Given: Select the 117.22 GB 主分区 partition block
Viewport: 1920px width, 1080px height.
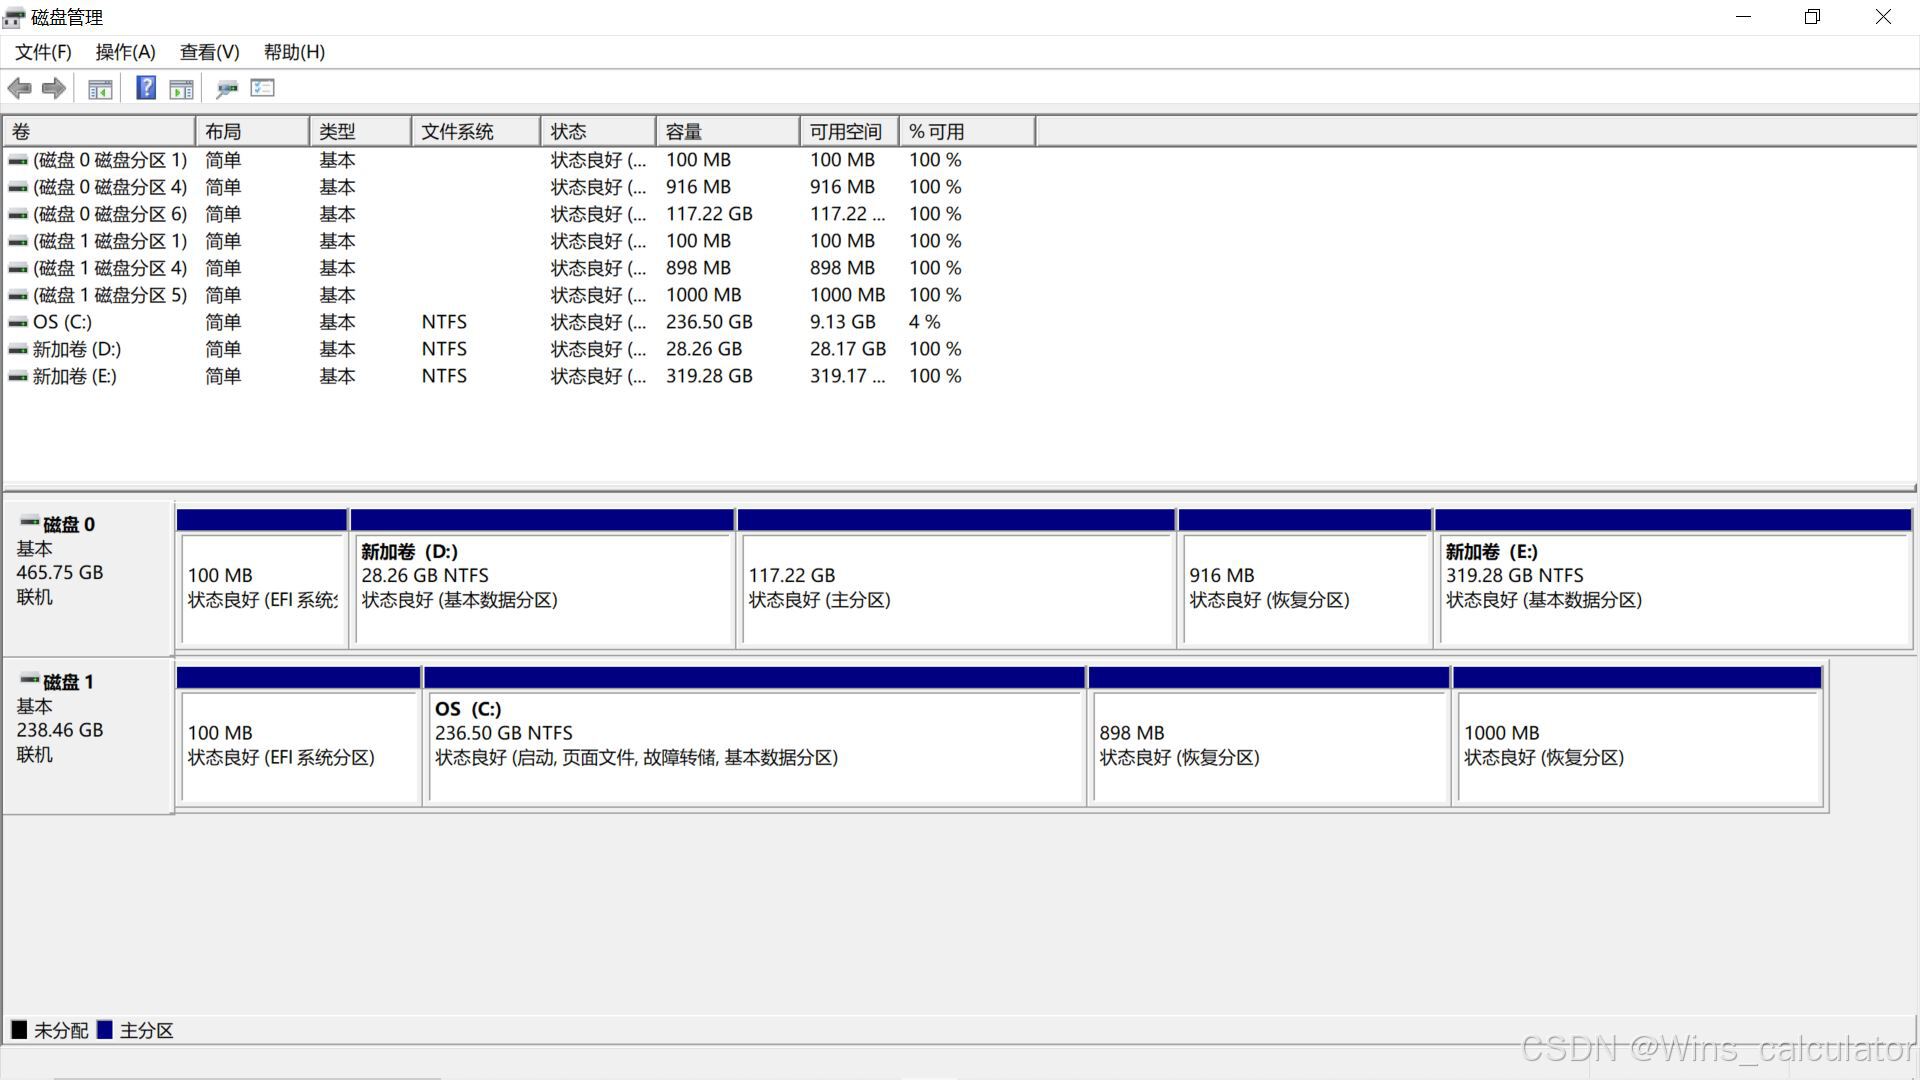Looking at the screenshot, I should tap(955, 588).
